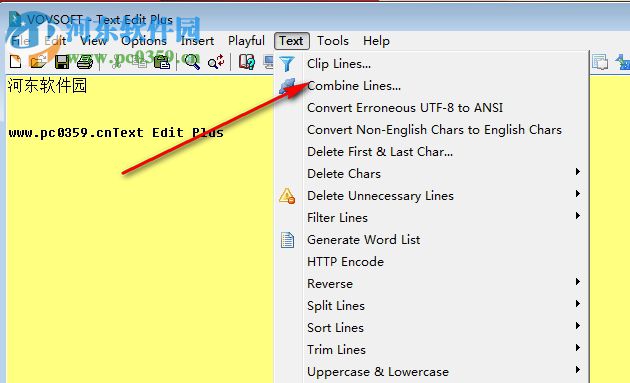
Task: Click the document icon beside Generate Word List
Action: click(x=287, y=240)
